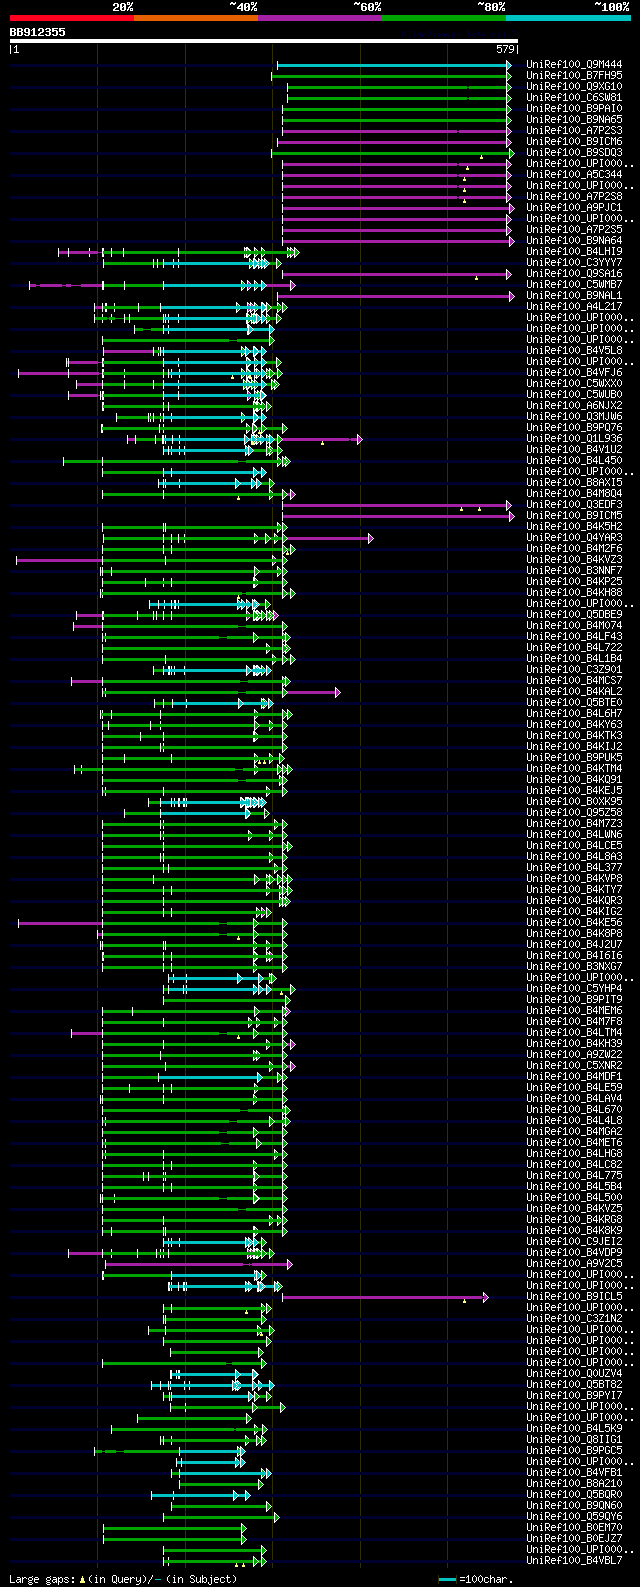This screenshot has width=640, height=1587.
Task: Select label UniRef100_A9V2C5
Action: point(575,1264)
